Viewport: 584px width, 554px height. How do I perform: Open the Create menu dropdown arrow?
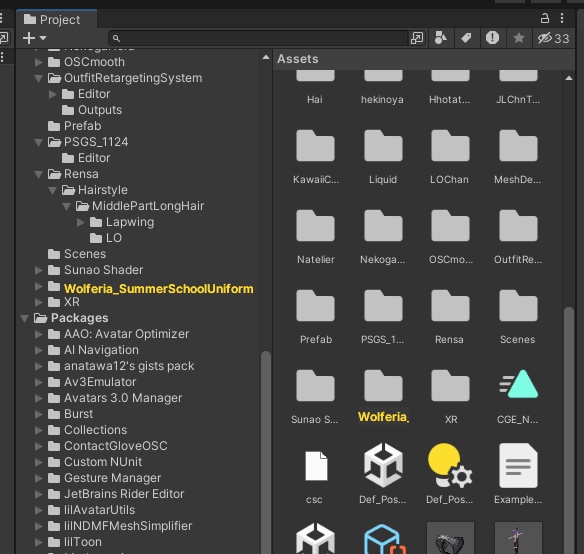click(x=43, y=38)
